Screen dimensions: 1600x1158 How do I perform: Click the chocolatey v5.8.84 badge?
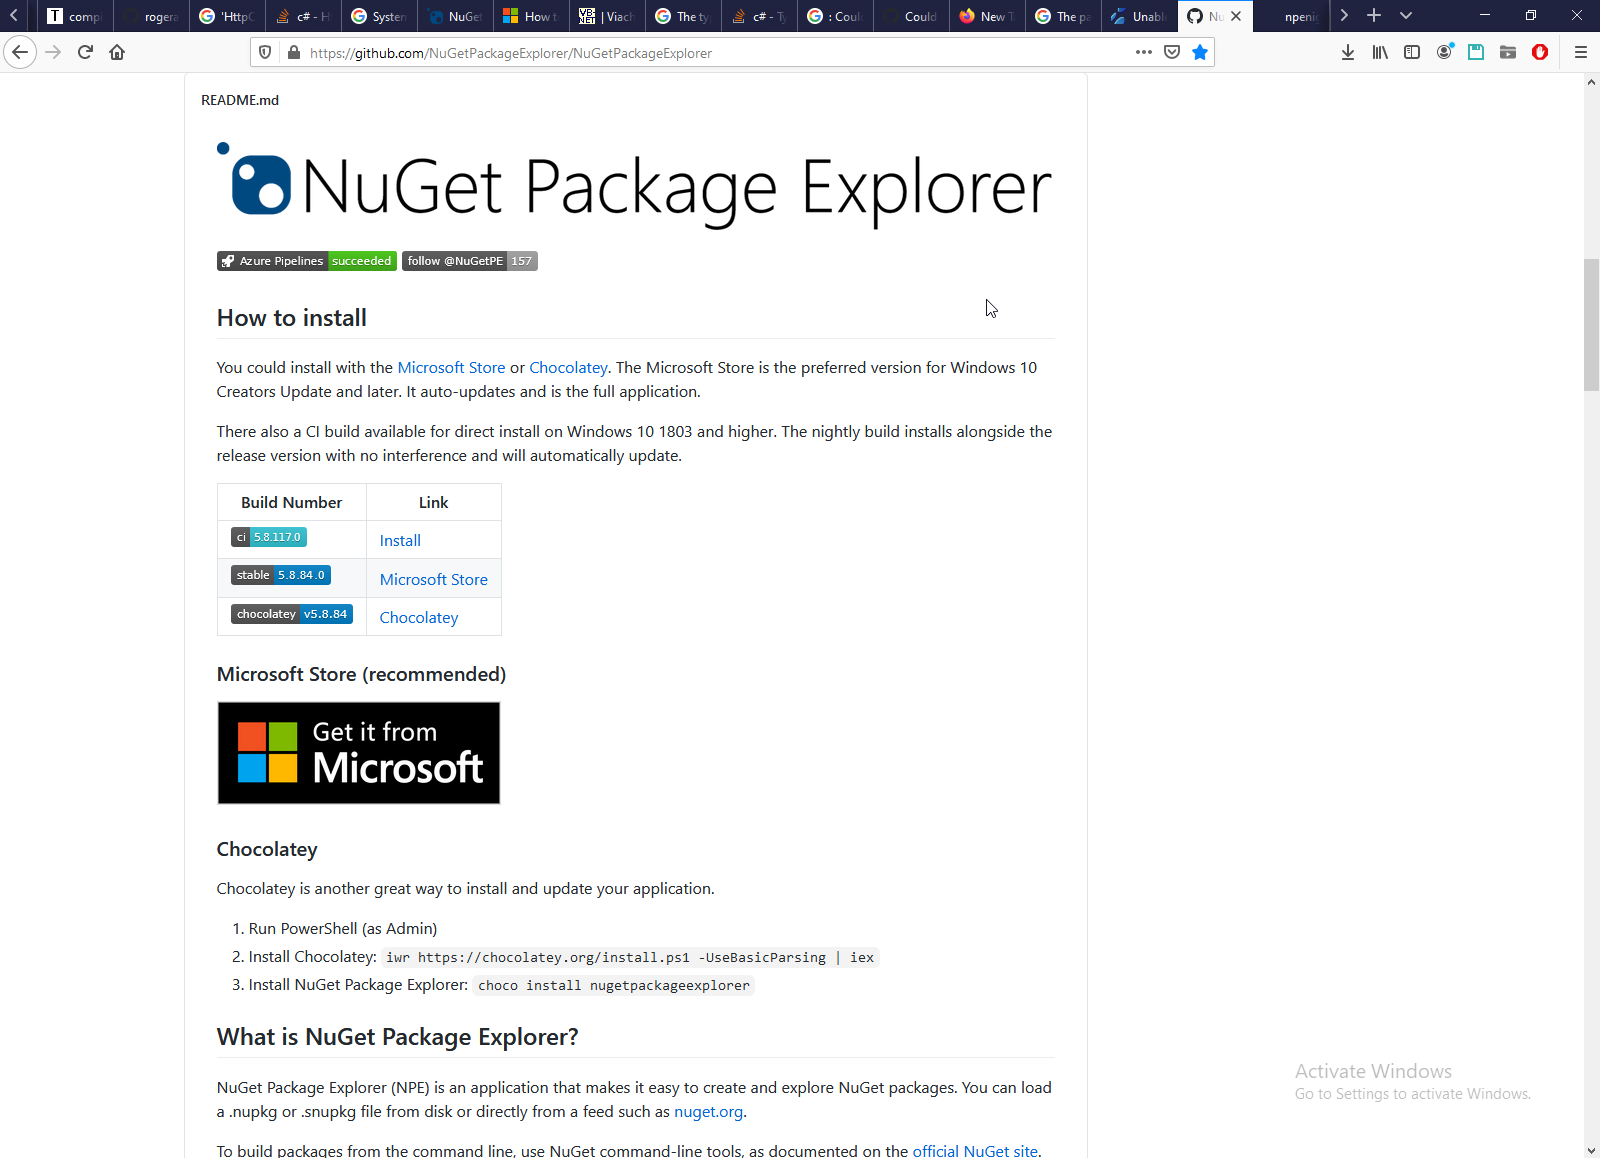292,614
